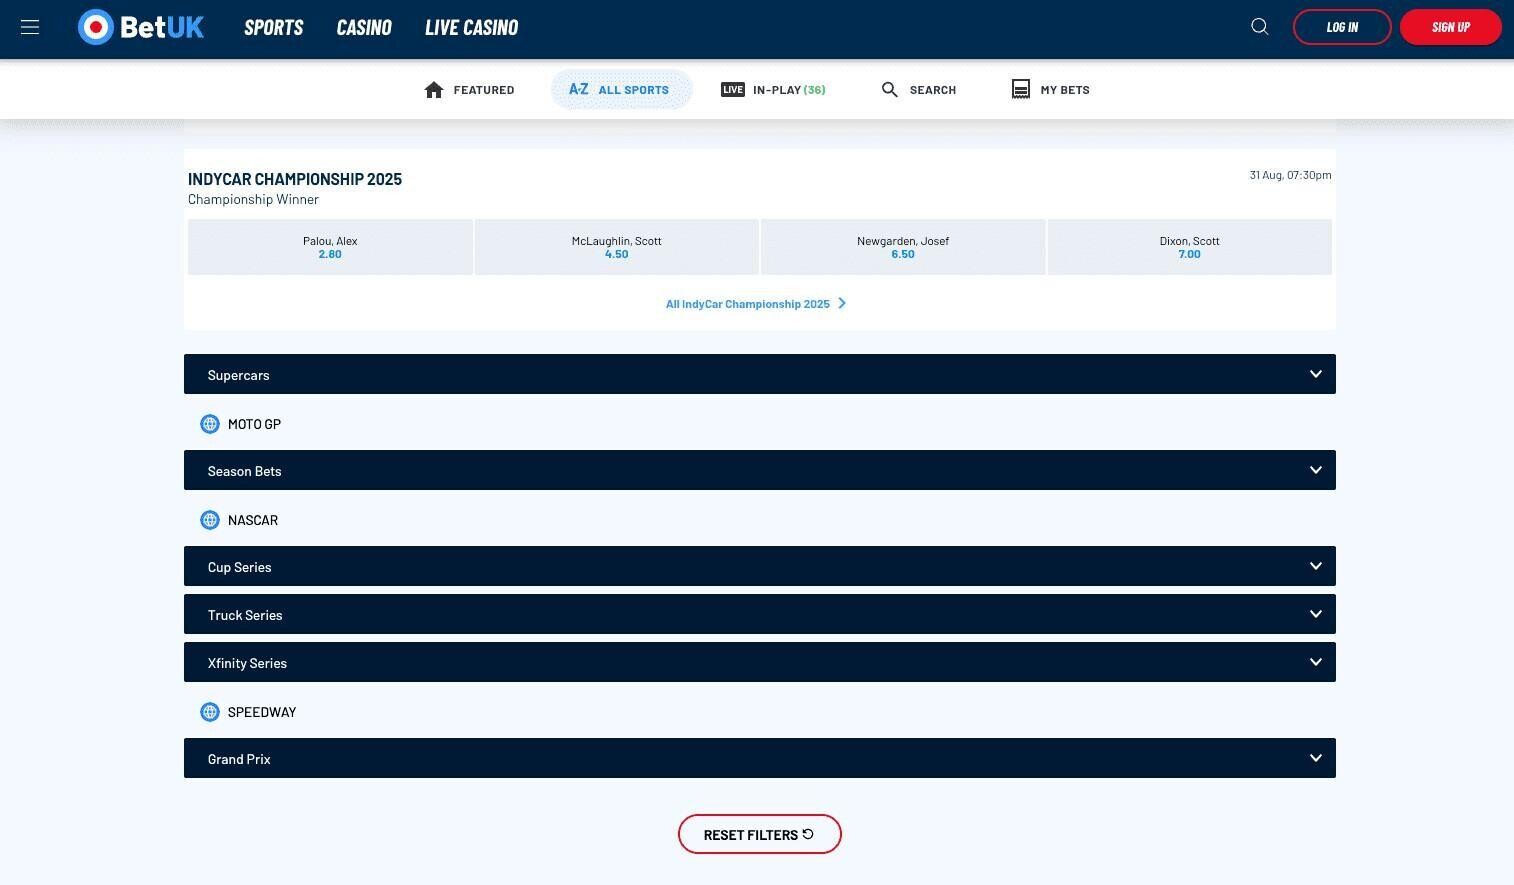Viewport: 1514px width, 885px height.
Task: Expand the Xfinity Series section
Action: (x=760, y=662)
